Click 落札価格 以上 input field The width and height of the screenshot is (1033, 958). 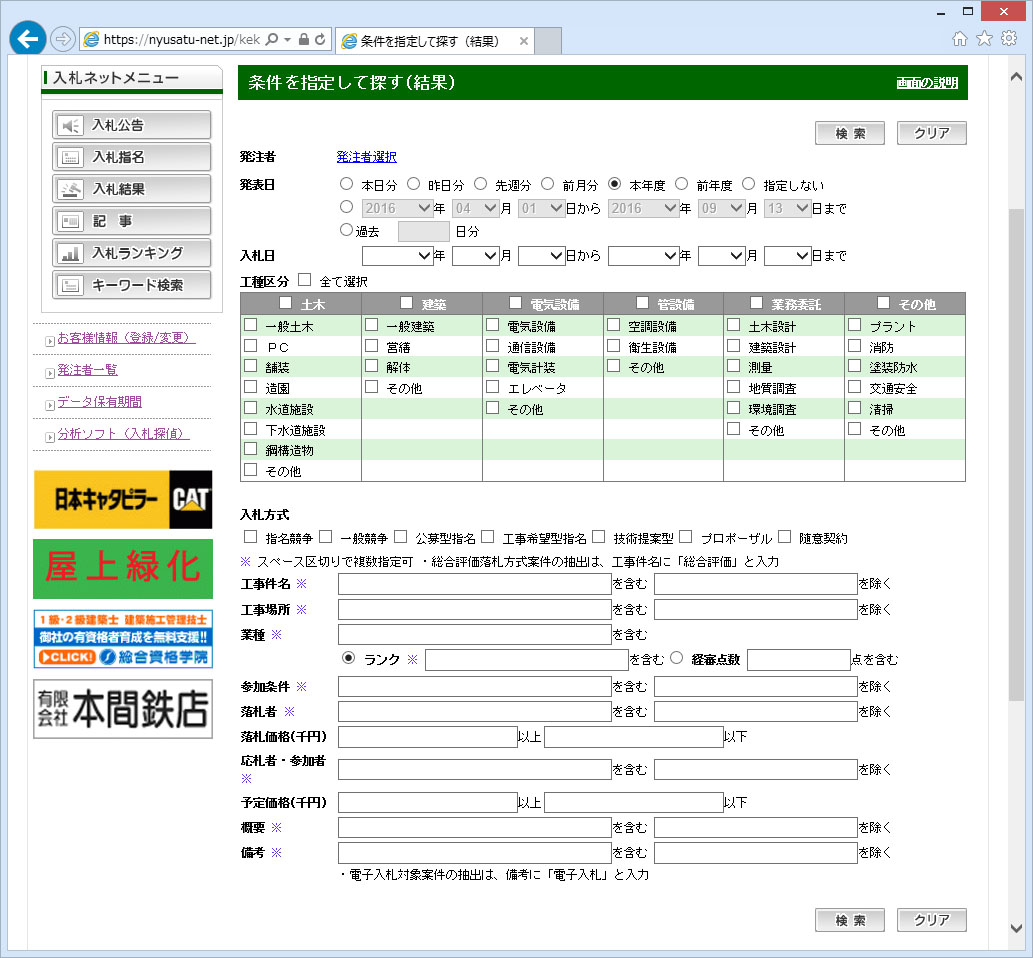[x=428, y=737]
